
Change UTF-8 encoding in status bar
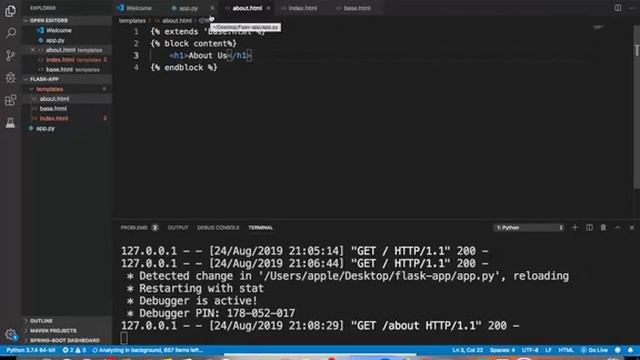[530, 350]
